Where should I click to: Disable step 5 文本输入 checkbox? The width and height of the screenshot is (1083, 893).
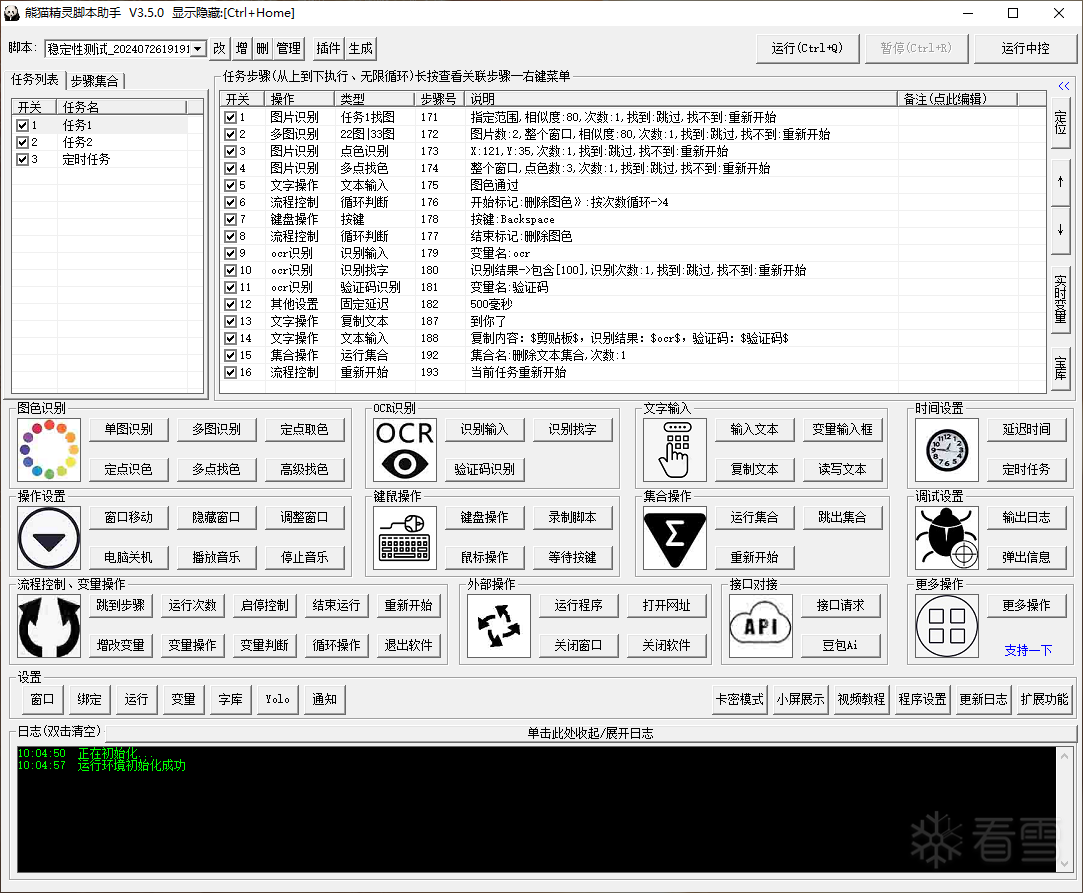pyautogui.click(x=231, y=185)
